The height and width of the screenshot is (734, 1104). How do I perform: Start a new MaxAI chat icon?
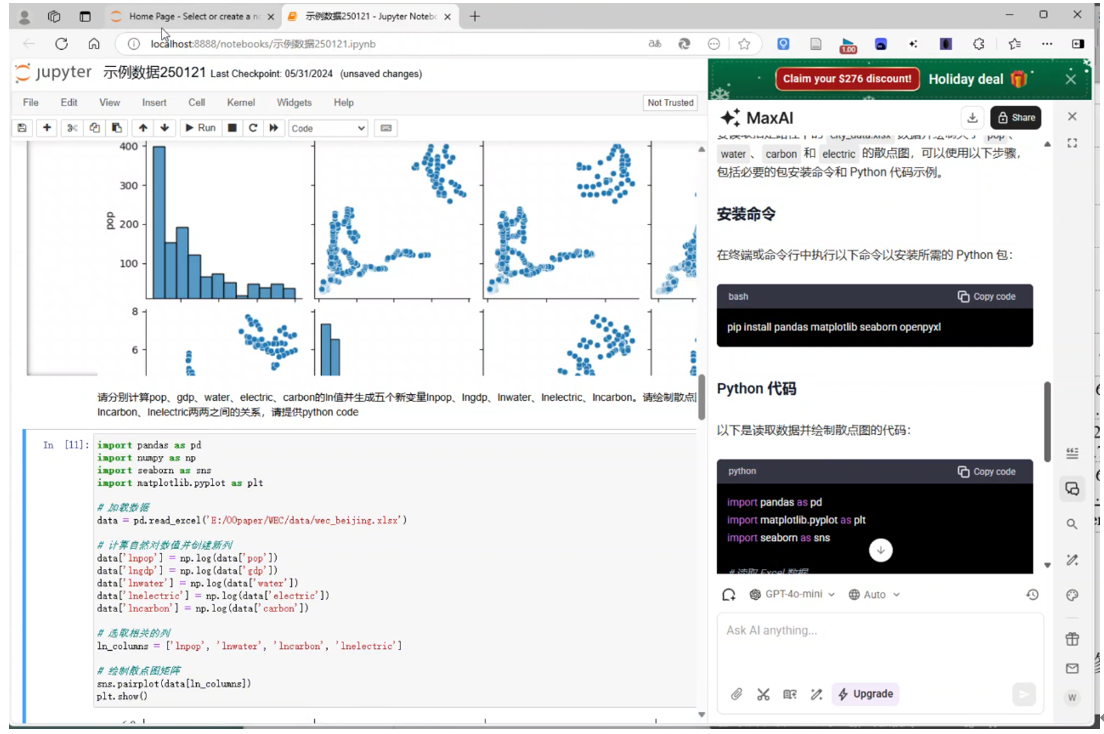click(x=729, y=595)
